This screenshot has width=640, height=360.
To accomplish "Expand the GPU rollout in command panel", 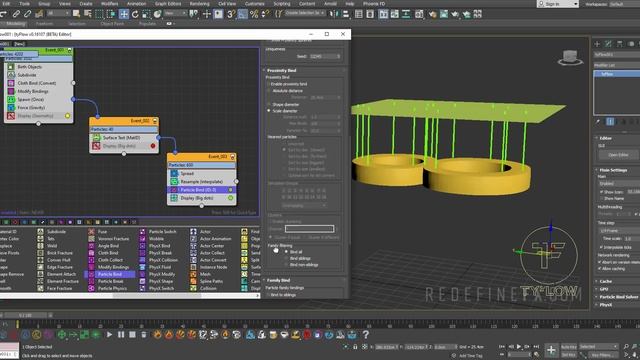I will point(604,289).
